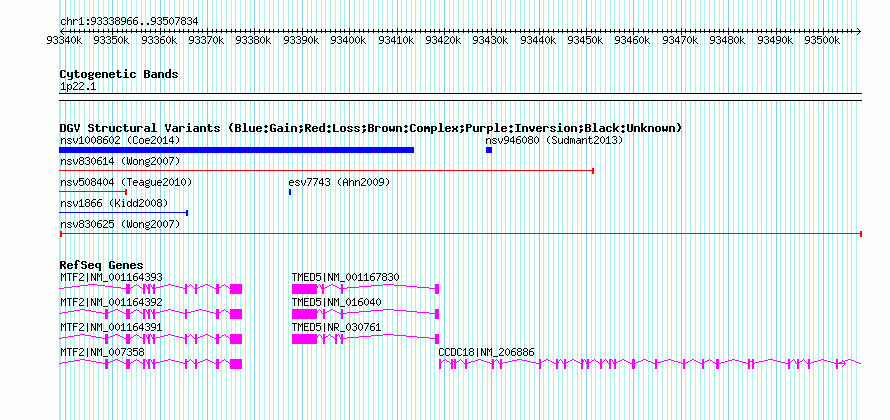Image resolution: width=890 pixels, height=420 pixels.
Task: Click the 93360k ruler tick label
Action: [157, 40]
